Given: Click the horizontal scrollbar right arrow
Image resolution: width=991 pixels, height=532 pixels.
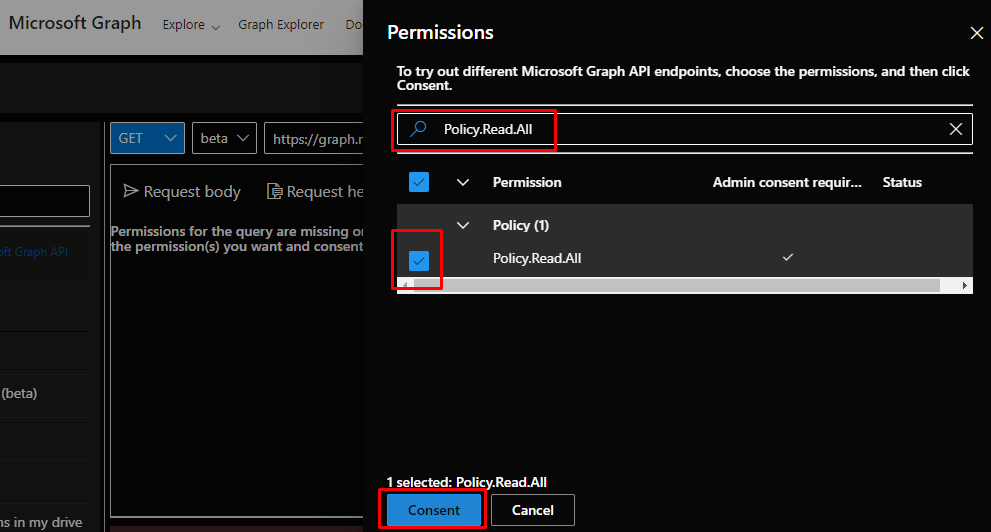Looking at the screenshot, I should coord(965,285).
